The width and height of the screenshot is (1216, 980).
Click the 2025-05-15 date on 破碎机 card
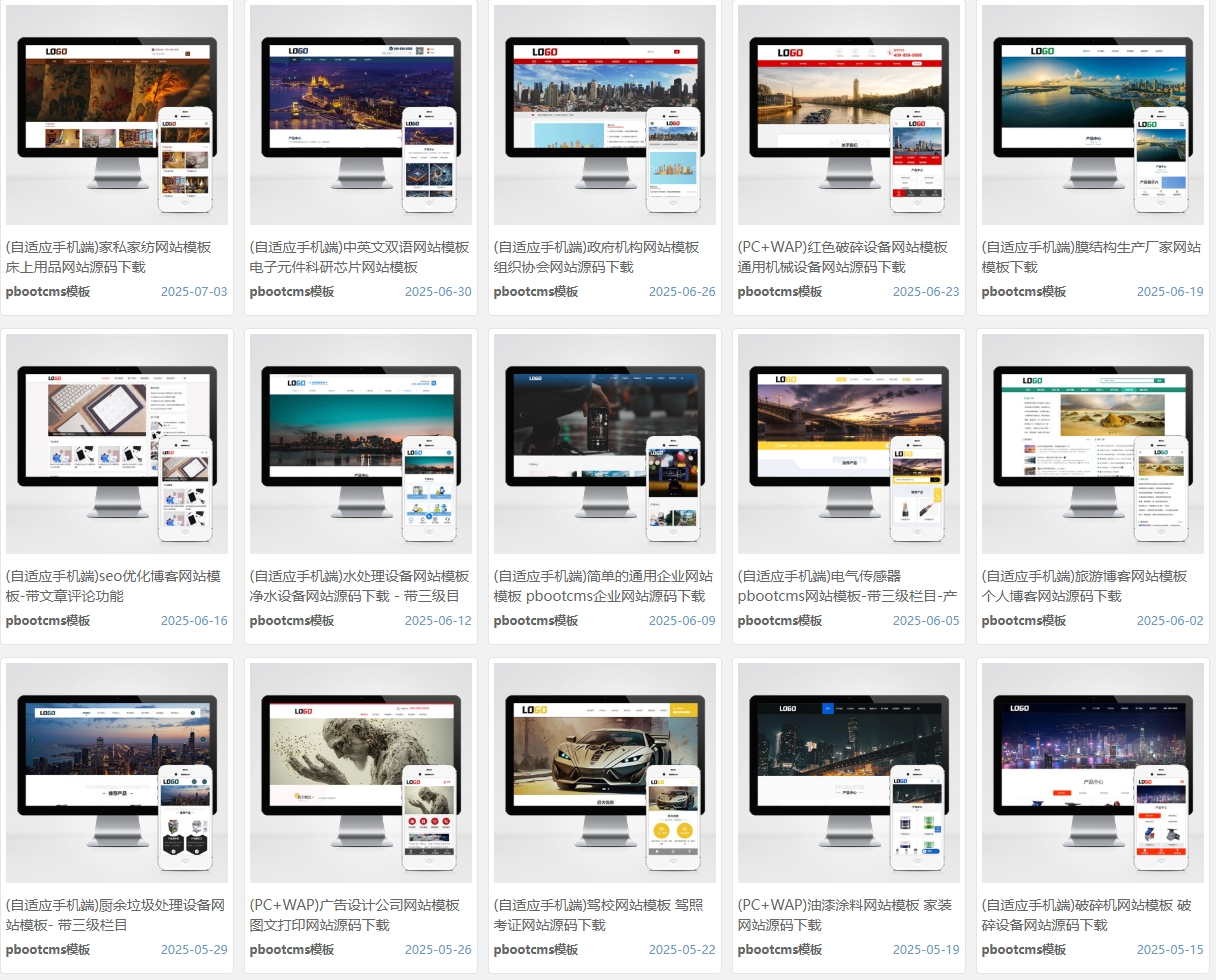coord(1170,950)
